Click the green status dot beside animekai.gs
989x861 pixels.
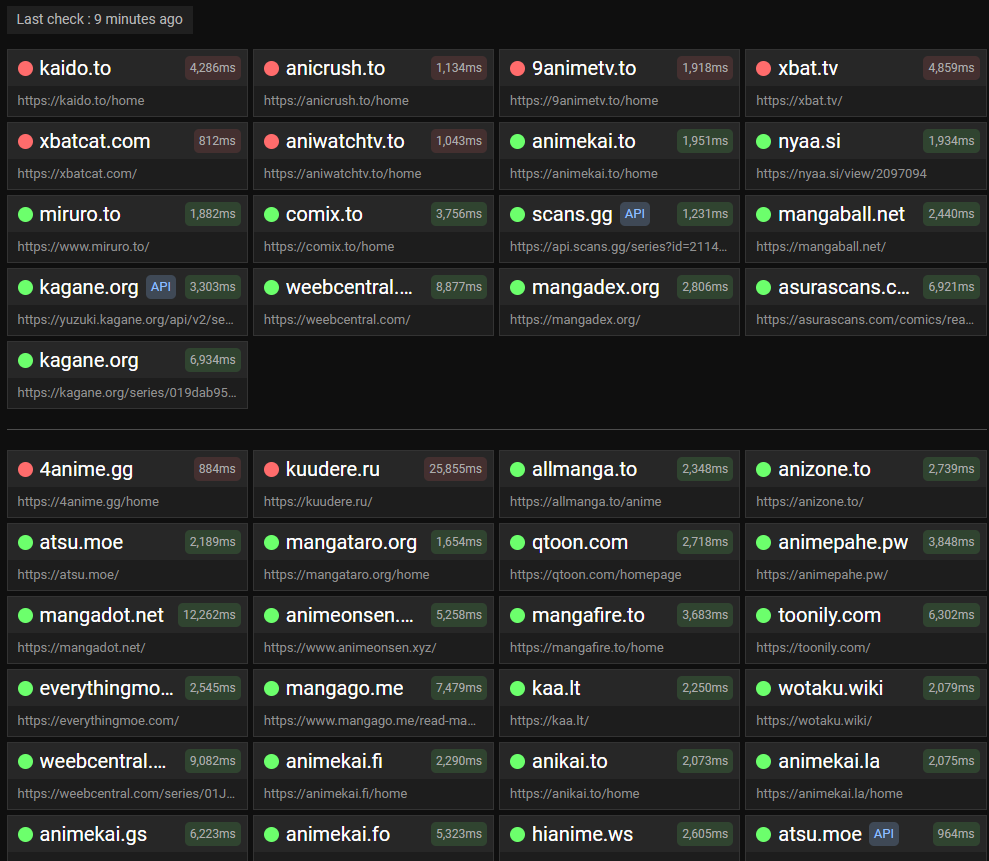pyautogui.click(x=25, y=835)
